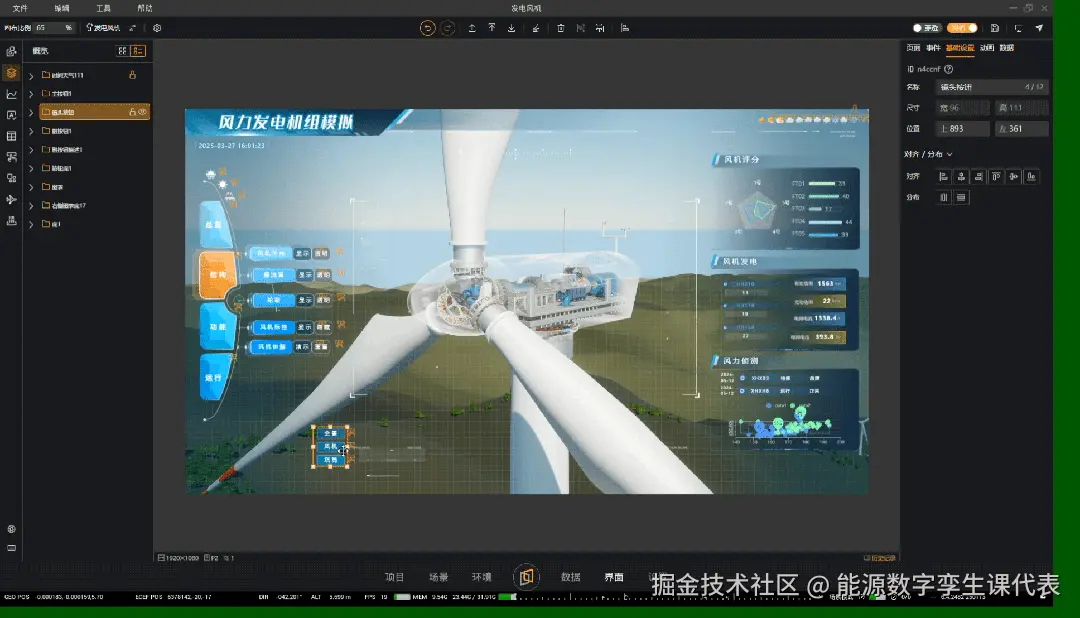Viewport: 1080px width, 618px height.
Task: Expand the first folder in layer tree
Action: coord(31,75)
